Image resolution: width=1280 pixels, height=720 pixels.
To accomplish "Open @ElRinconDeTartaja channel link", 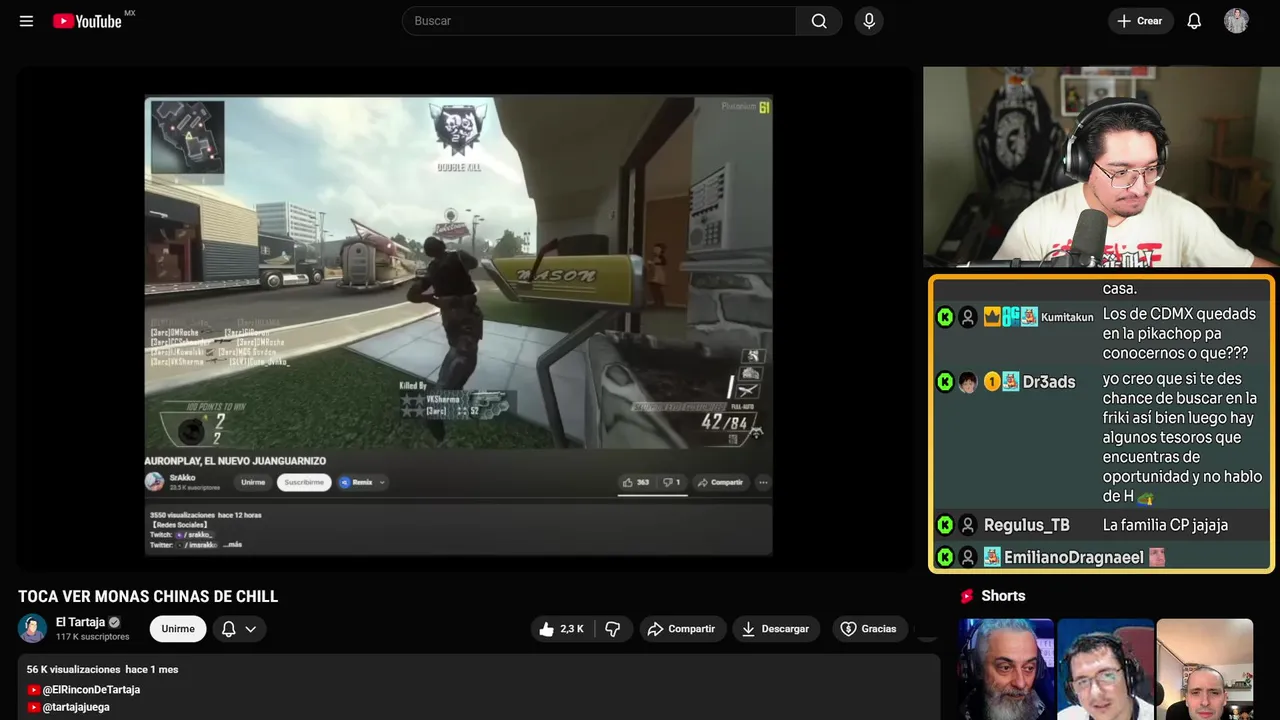I will point(91,690).
